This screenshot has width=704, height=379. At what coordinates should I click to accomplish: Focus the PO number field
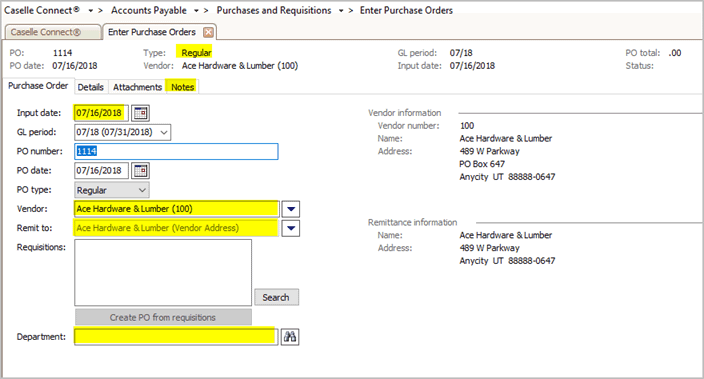176,151
